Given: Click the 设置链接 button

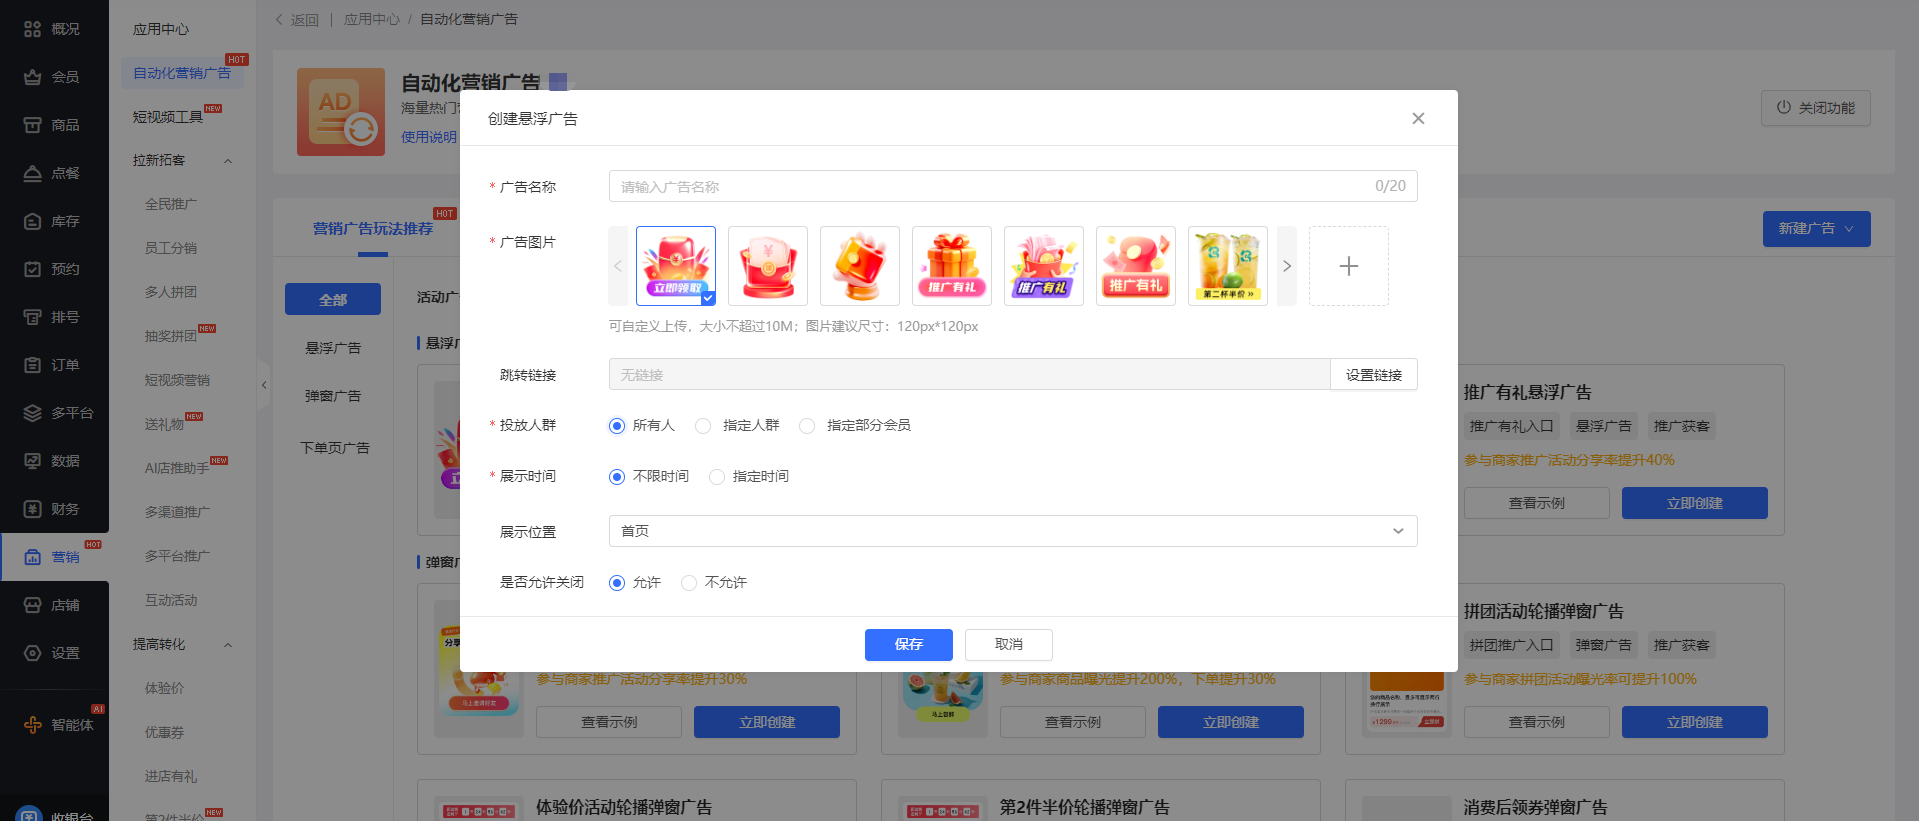Looking at the screenshot, I should coord(1373,375).
